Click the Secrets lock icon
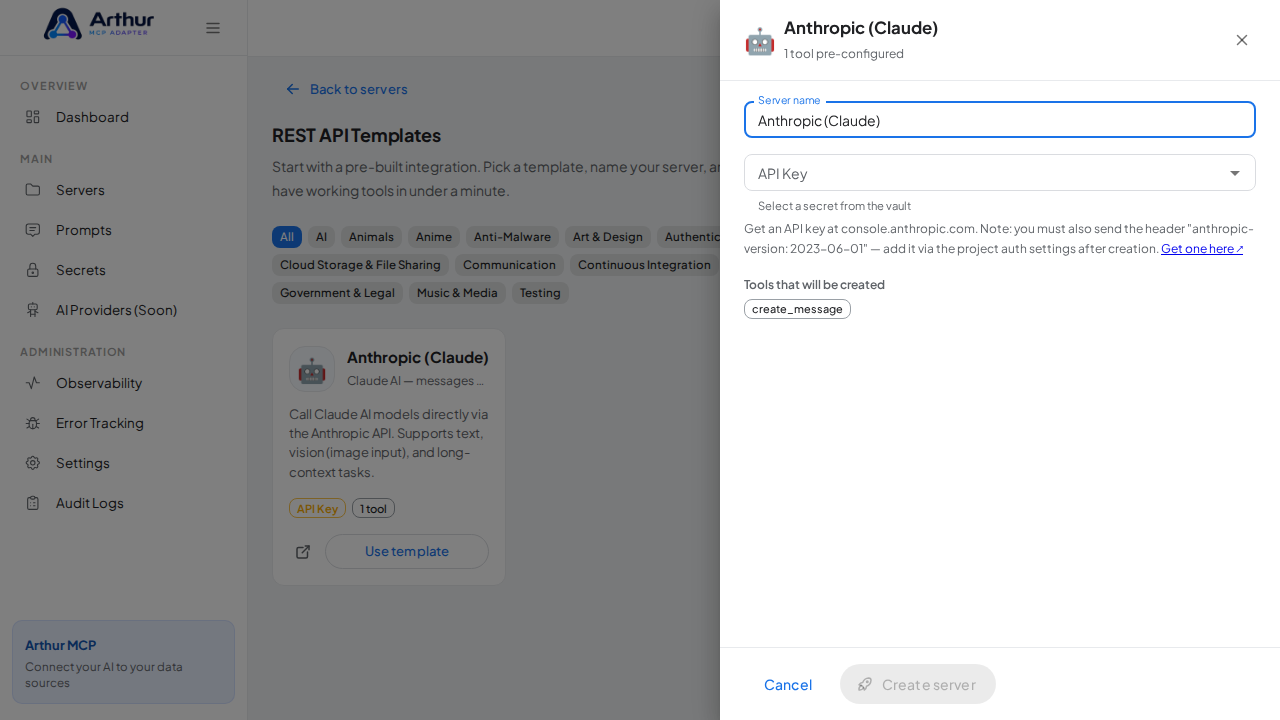 (33, 270)
